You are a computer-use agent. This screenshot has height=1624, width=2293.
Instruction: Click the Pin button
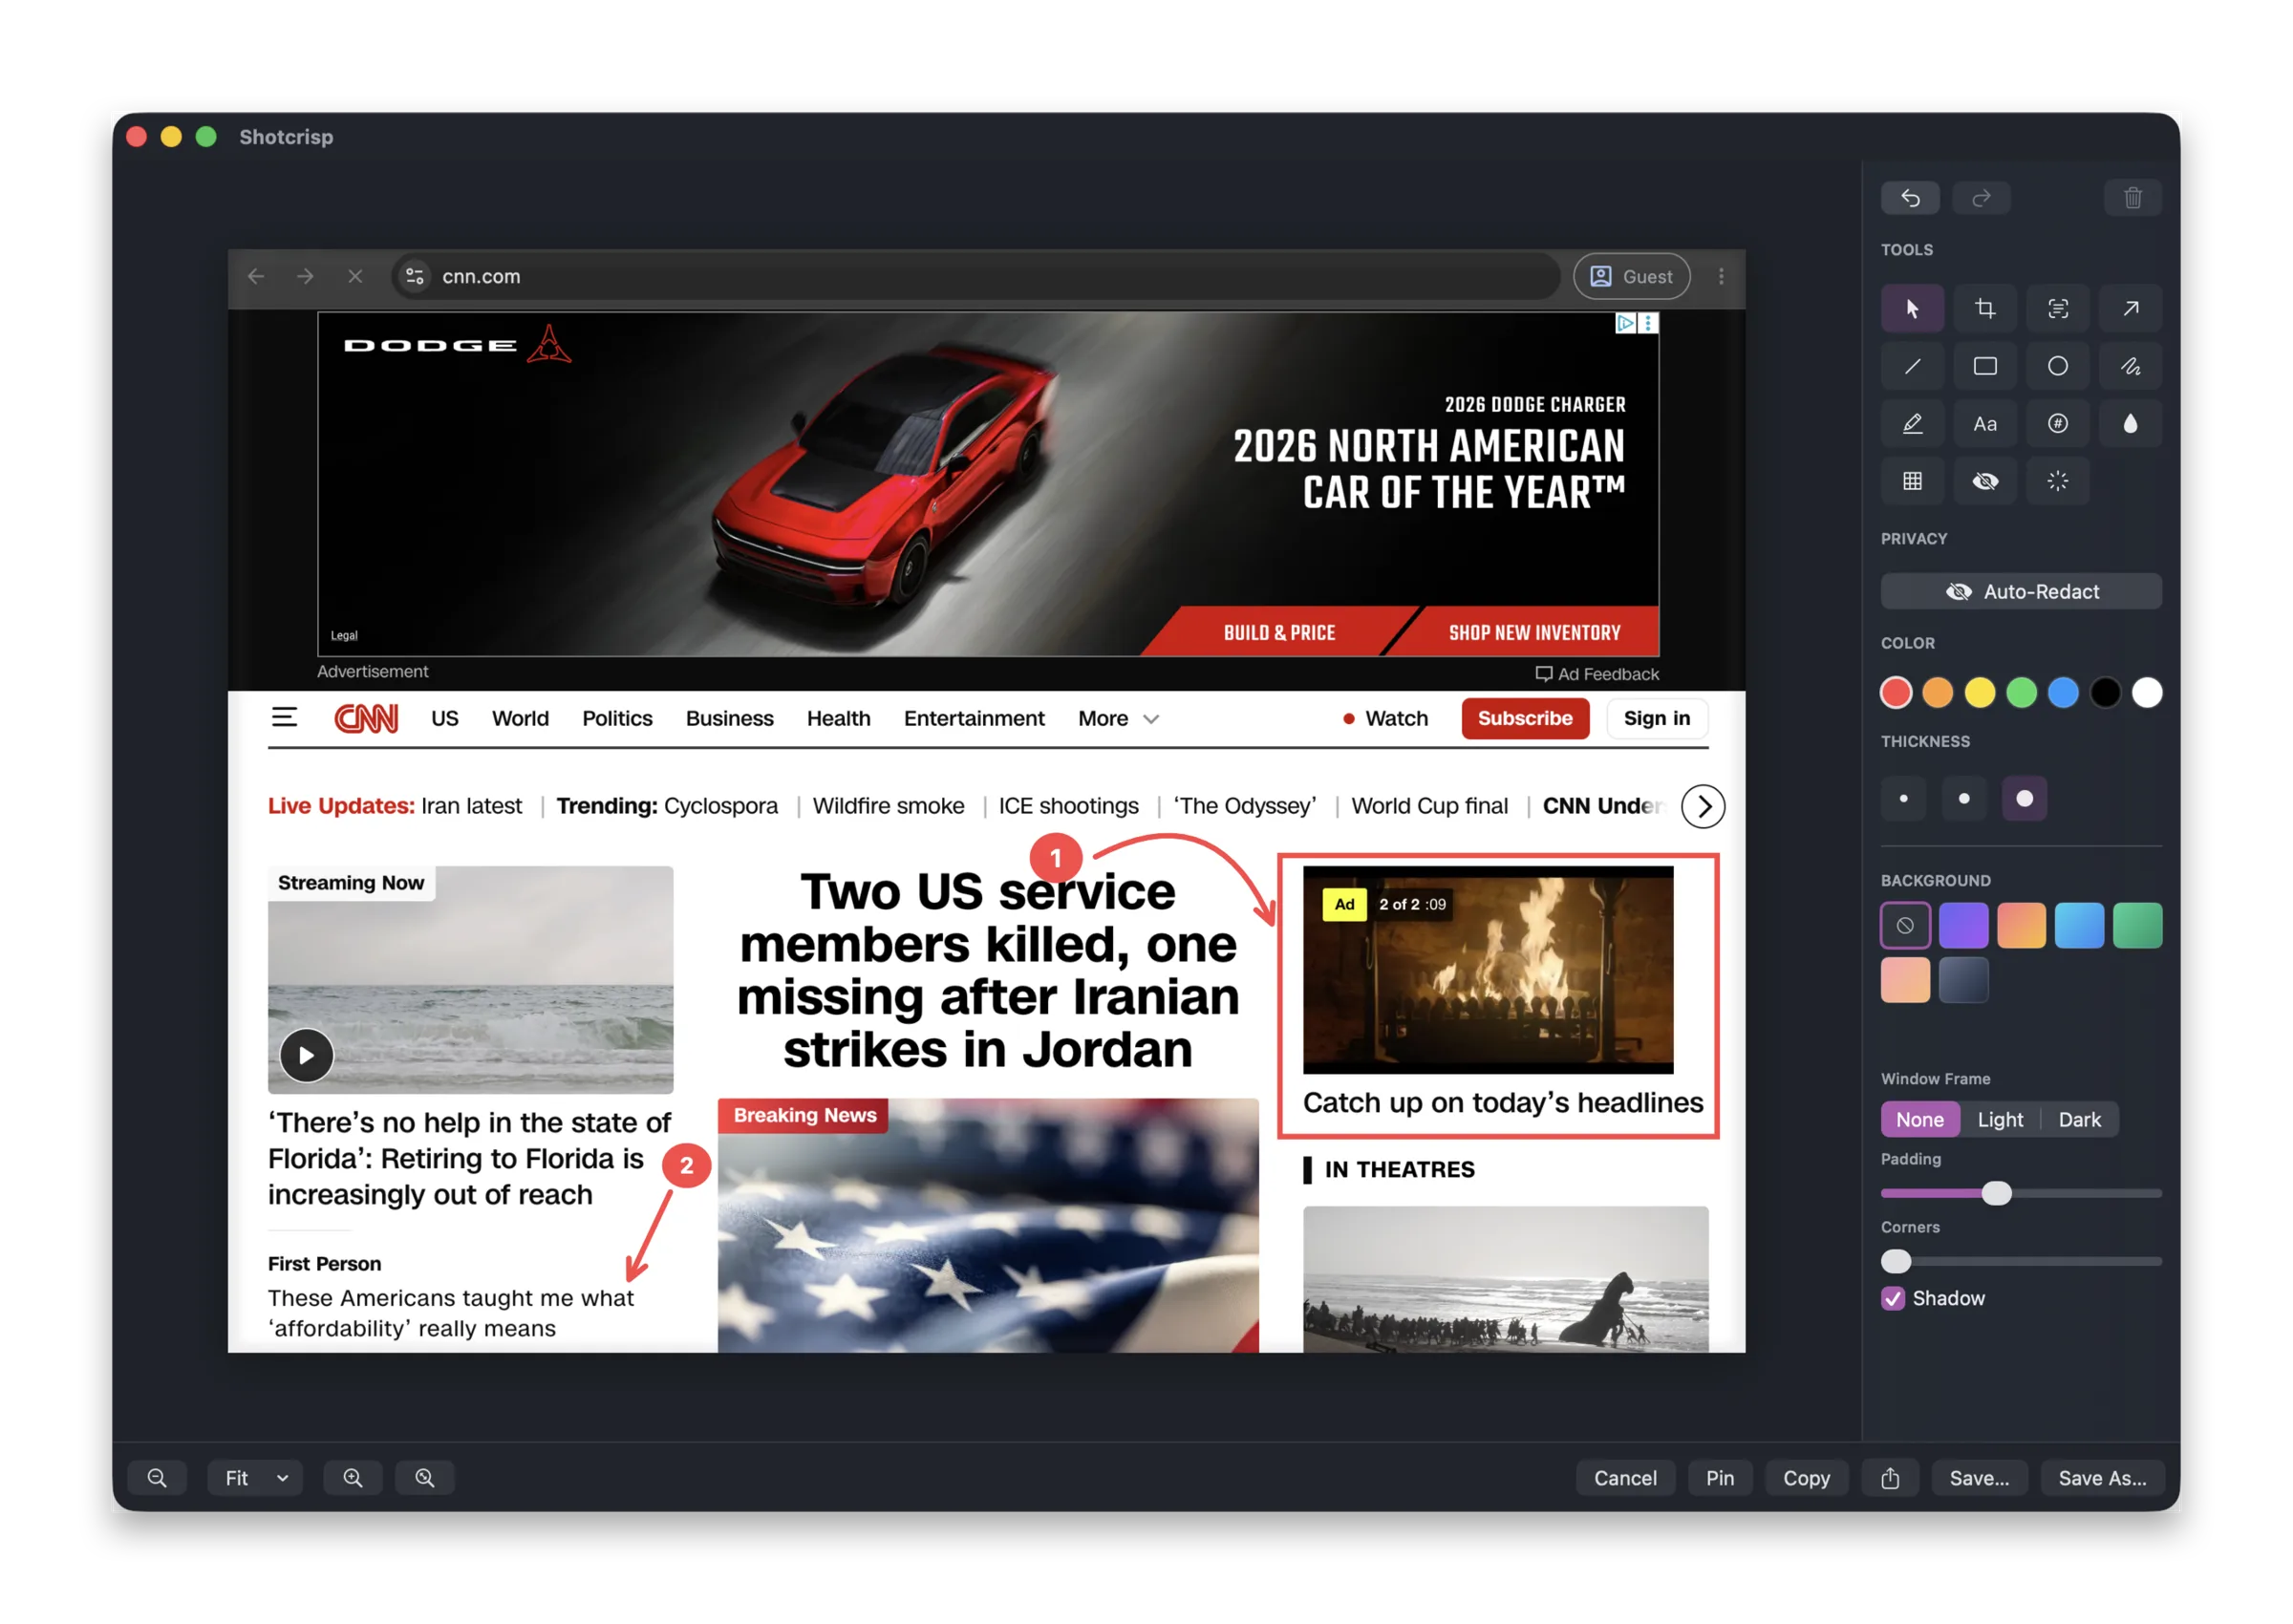coord(1719,1477)
